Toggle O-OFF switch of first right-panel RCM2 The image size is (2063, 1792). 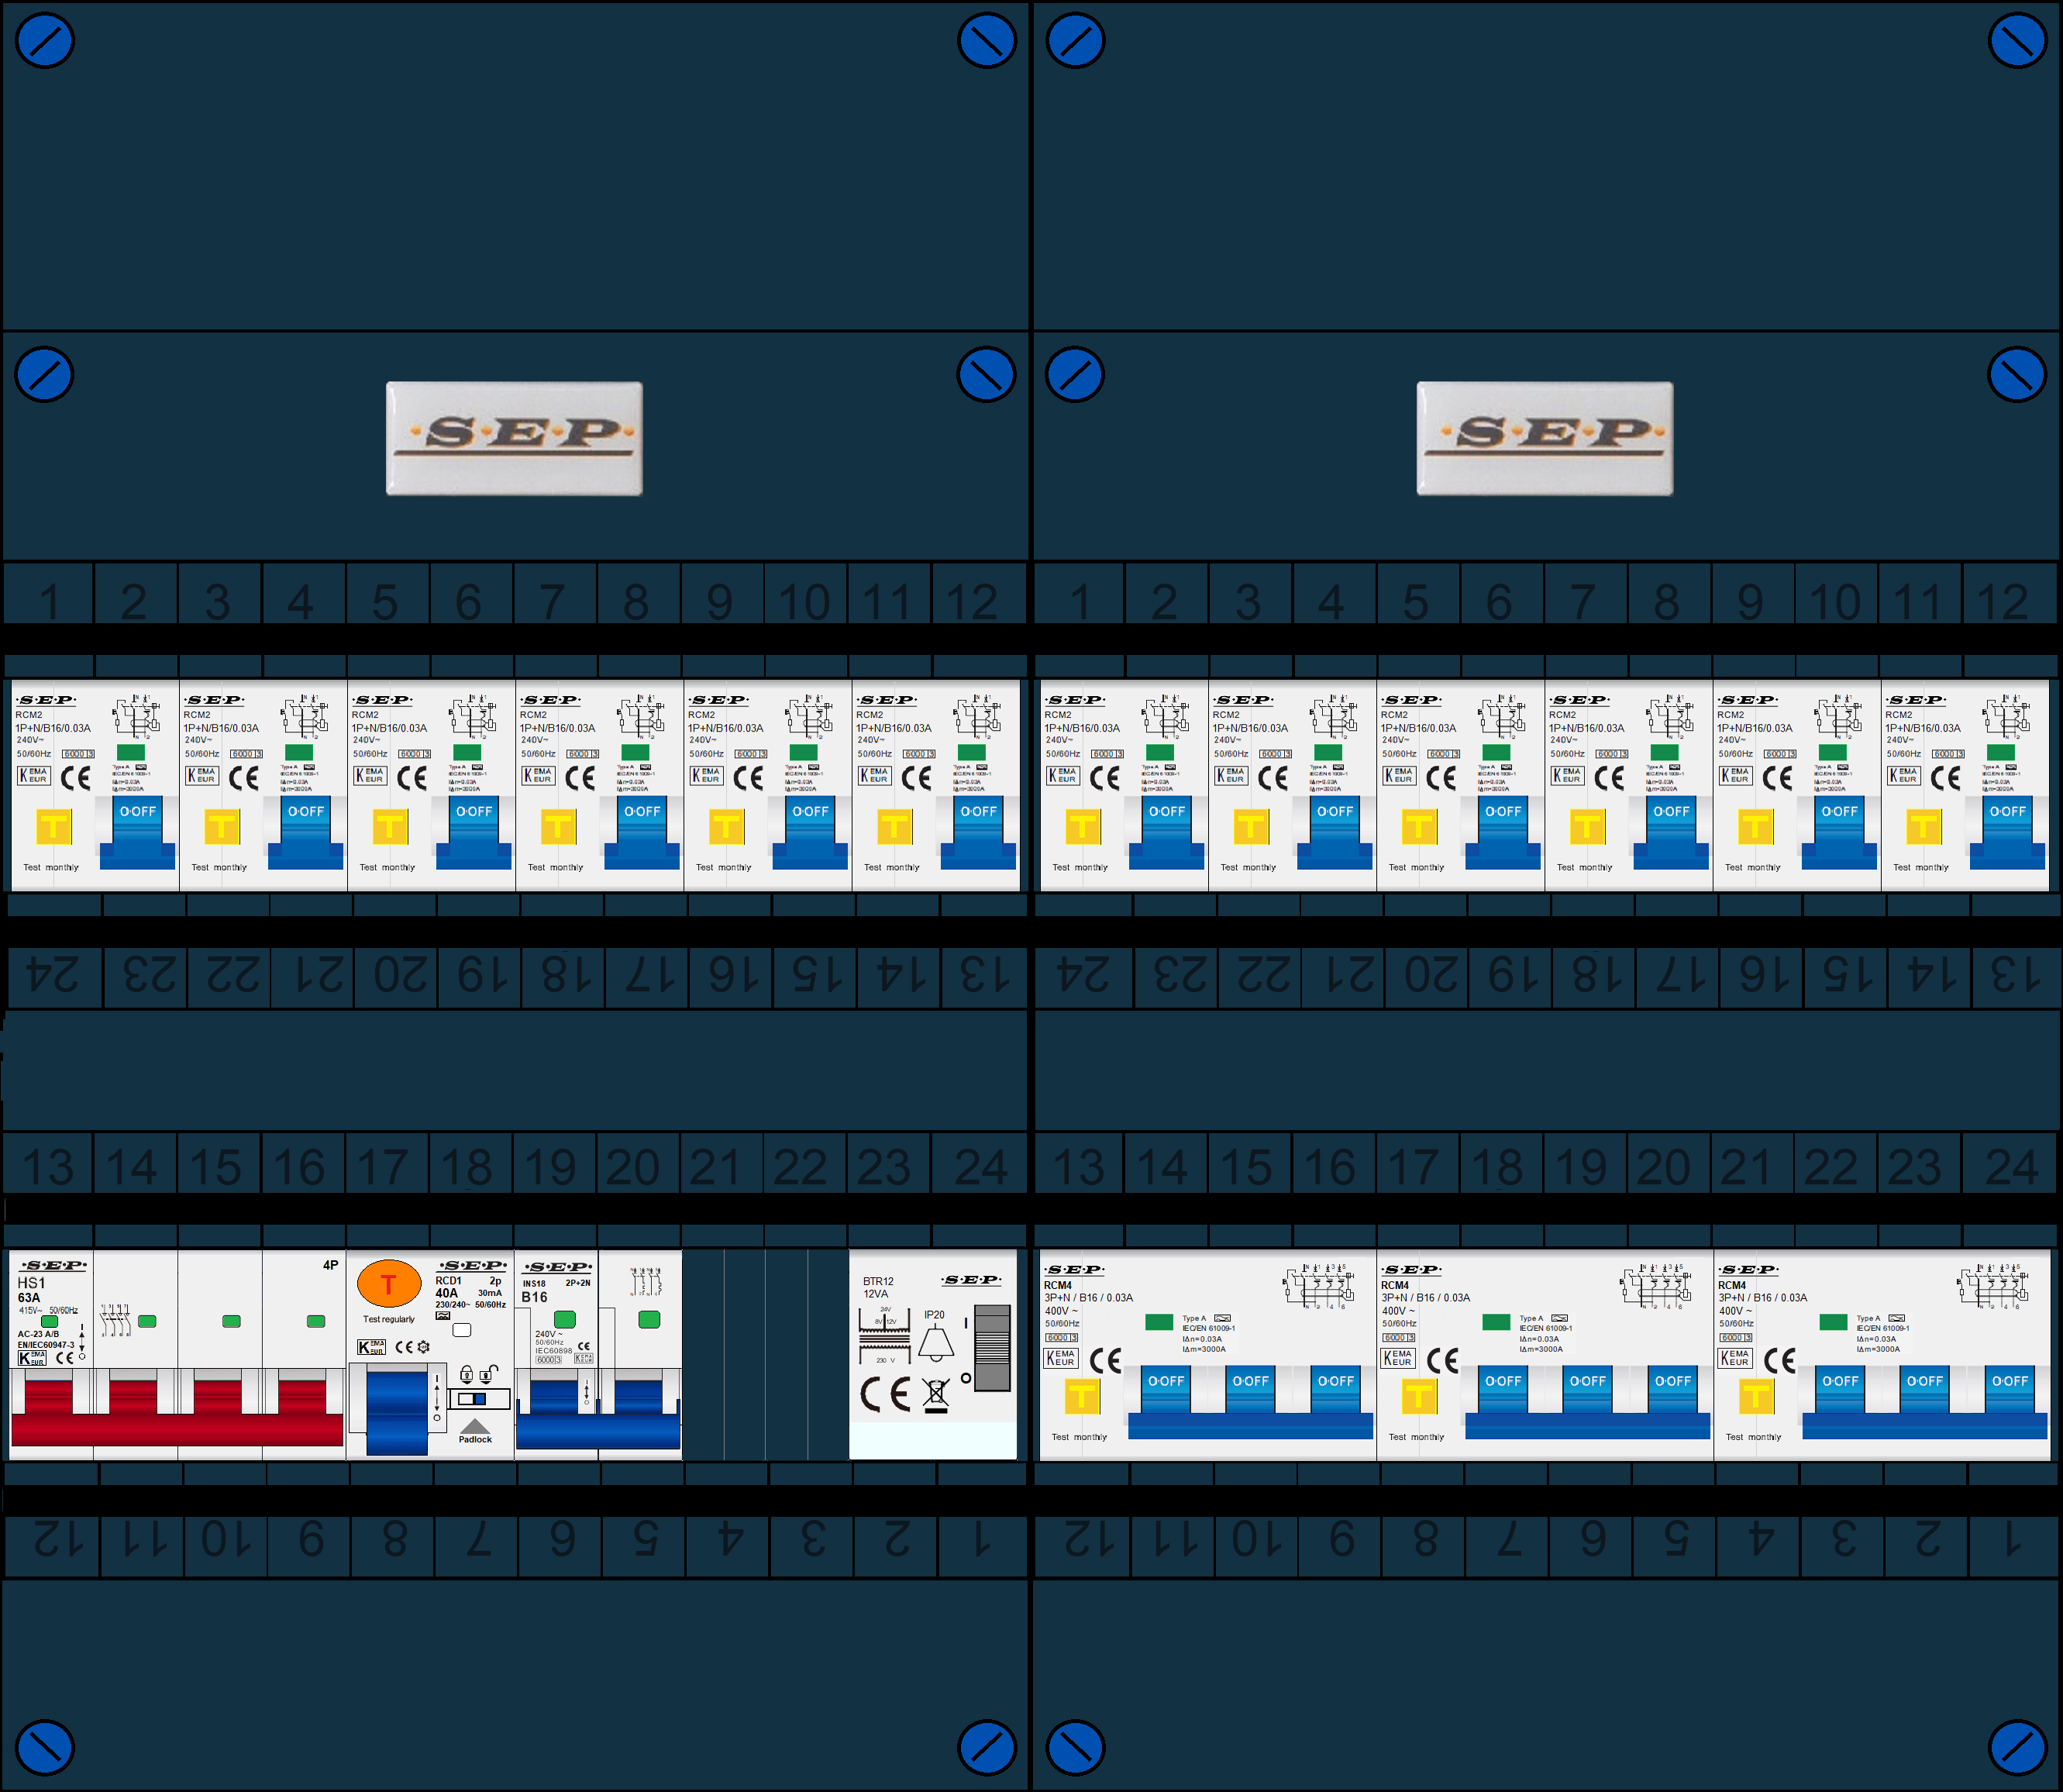coord(1167,831)
